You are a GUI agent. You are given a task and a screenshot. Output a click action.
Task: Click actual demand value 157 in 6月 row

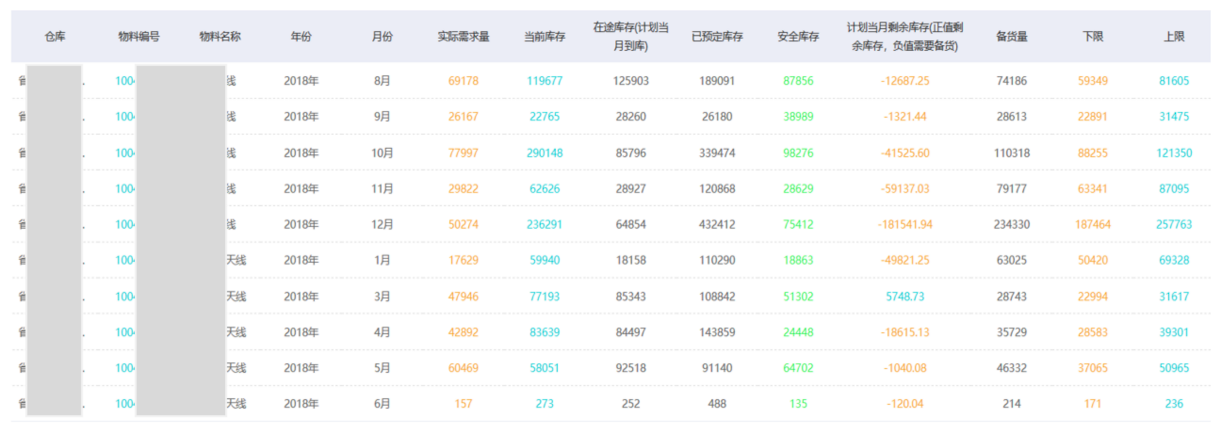point(463,404)
